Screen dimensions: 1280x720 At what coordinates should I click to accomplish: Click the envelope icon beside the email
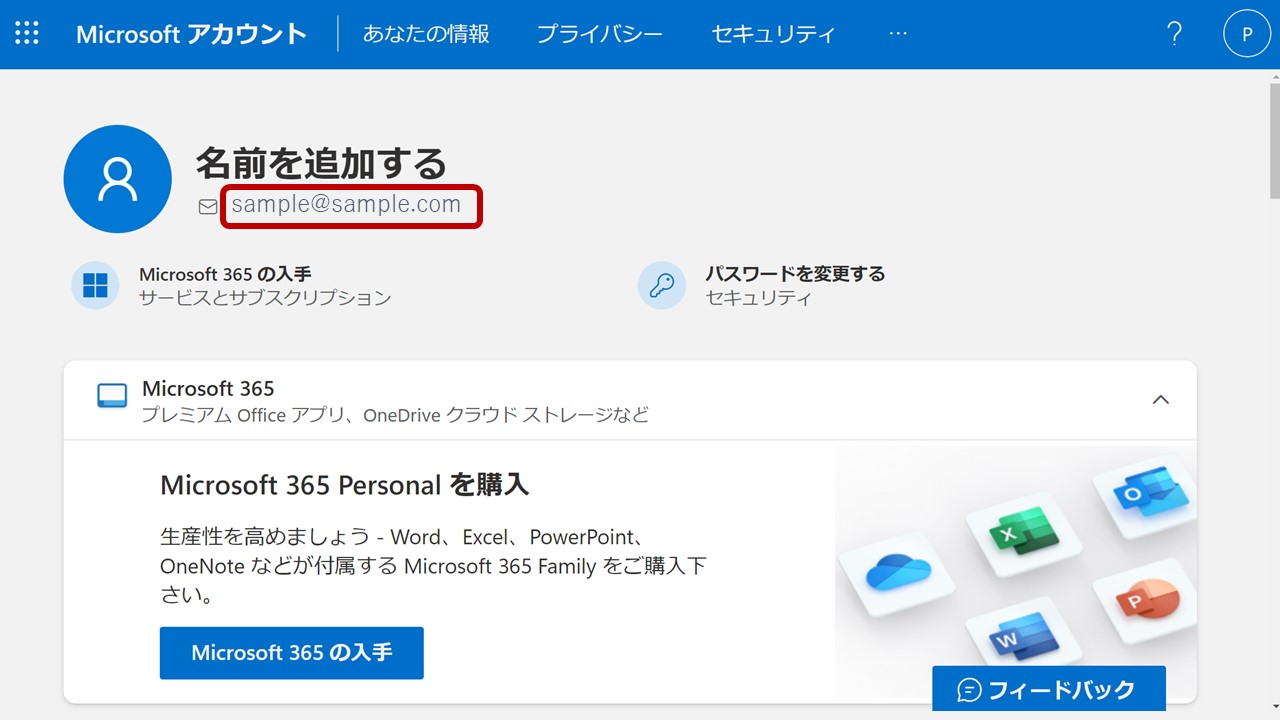(208, 207)
